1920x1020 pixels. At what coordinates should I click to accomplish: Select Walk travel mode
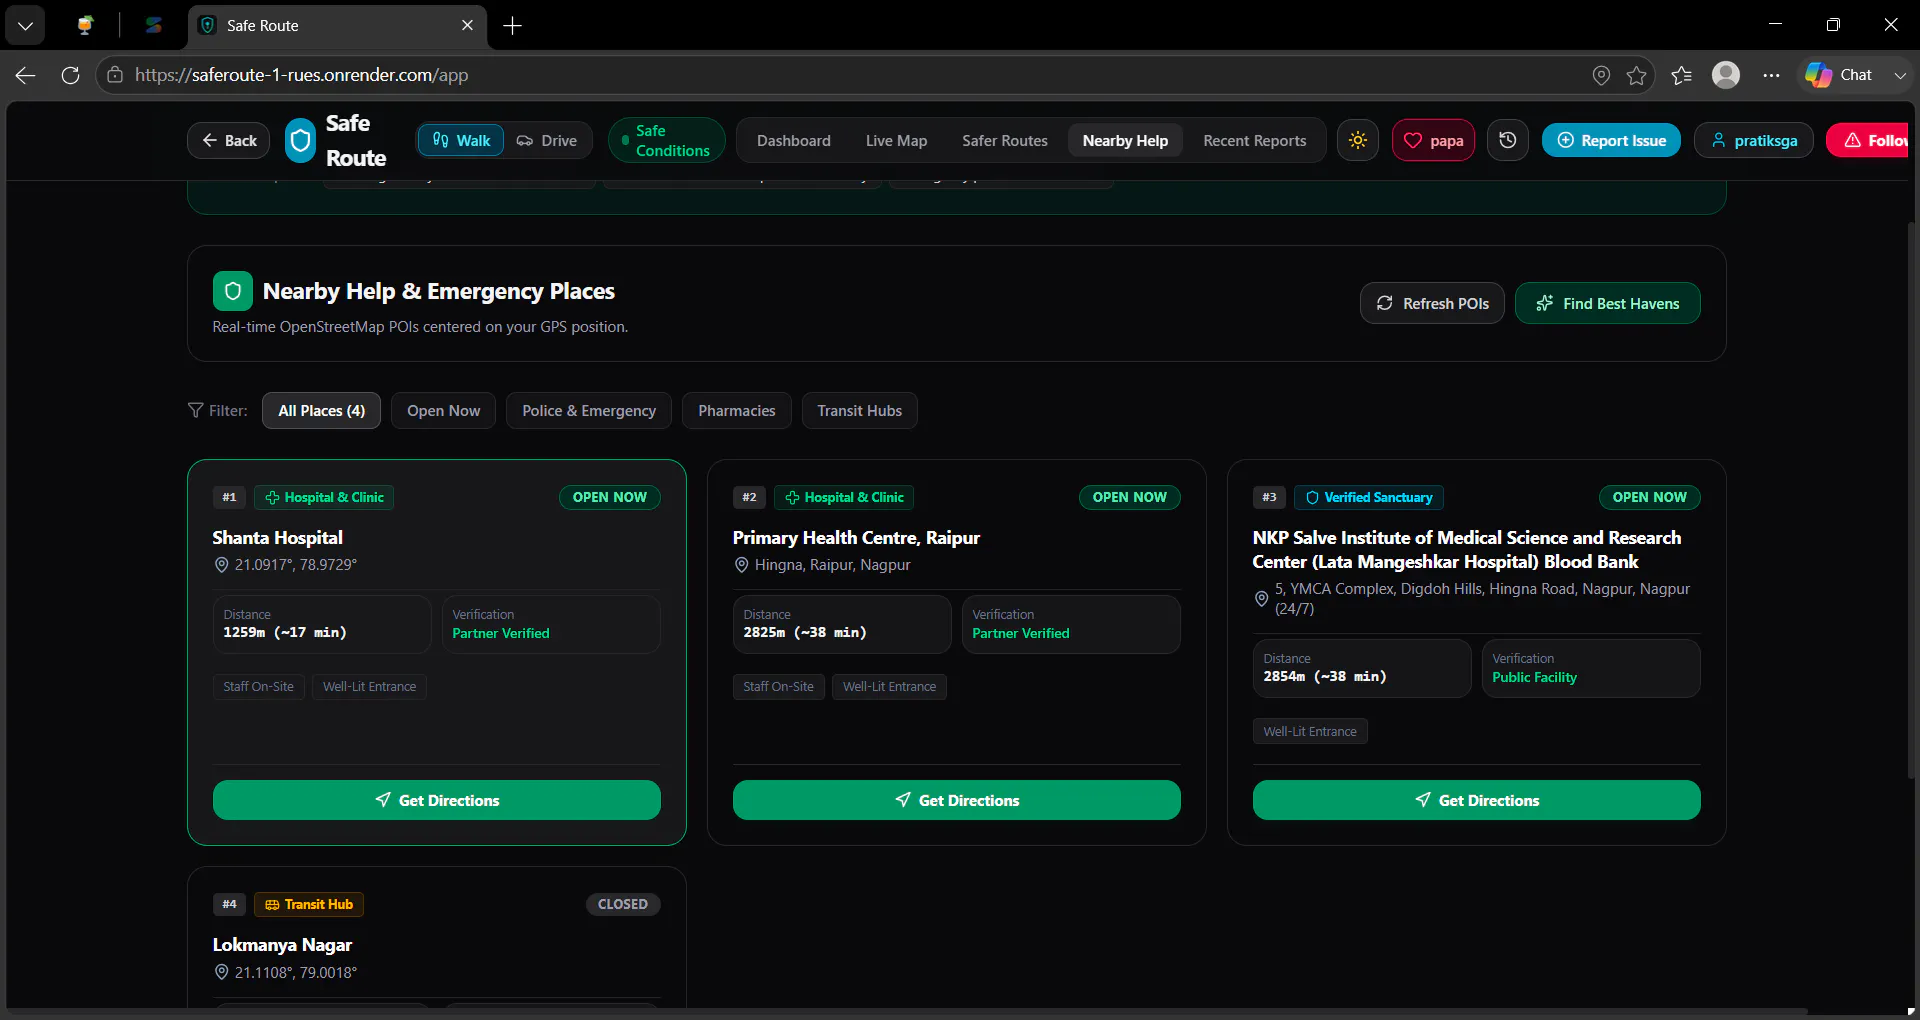click(461, 141)
